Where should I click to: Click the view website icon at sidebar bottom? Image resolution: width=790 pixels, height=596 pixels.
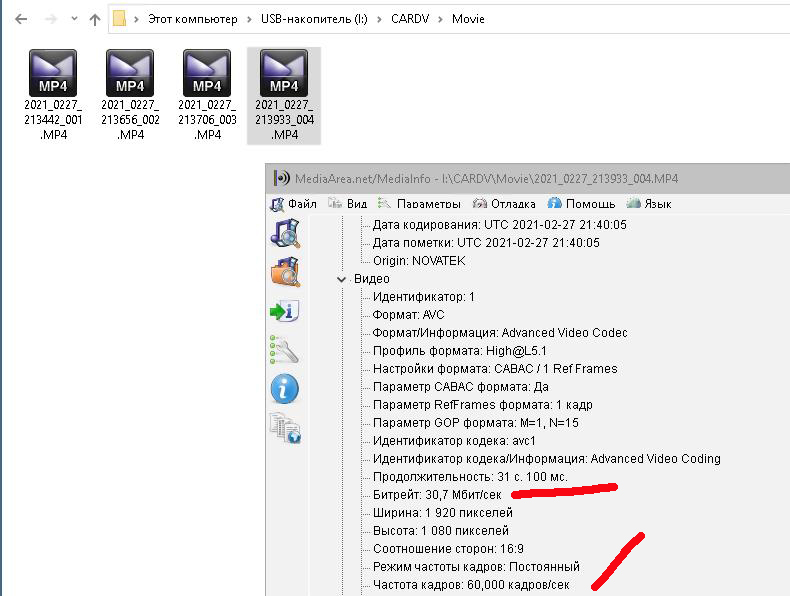click(x=285, y=428)
